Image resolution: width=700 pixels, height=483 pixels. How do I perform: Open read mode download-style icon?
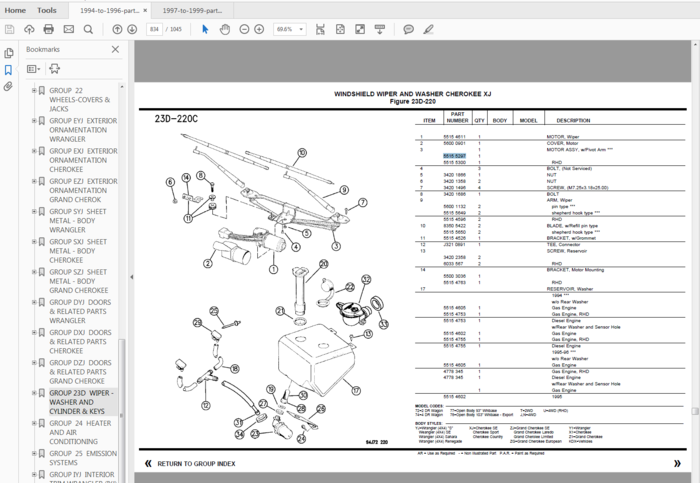click(x=380, y=29)
